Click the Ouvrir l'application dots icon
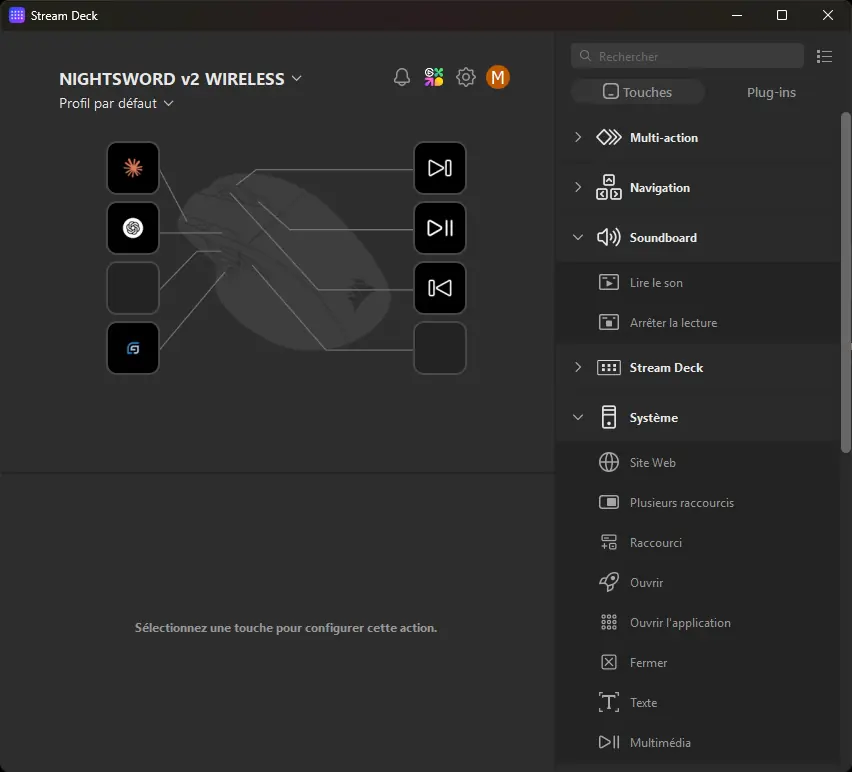Screen dimensions: 852x772 pos(609,622)
